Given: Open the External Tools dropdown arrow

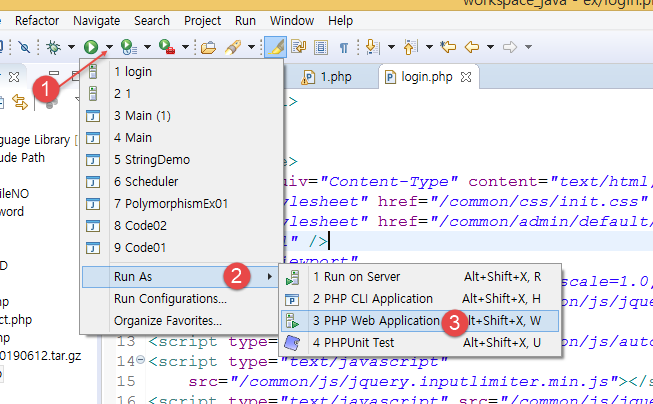Looking at the screenshot, I should tap(185, 47).
